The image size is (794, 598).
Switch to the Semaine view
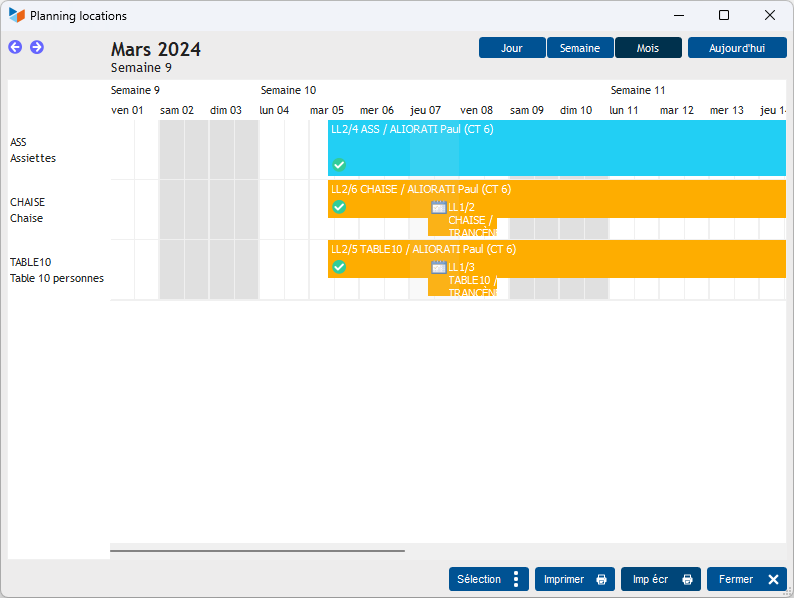[580, 48]
